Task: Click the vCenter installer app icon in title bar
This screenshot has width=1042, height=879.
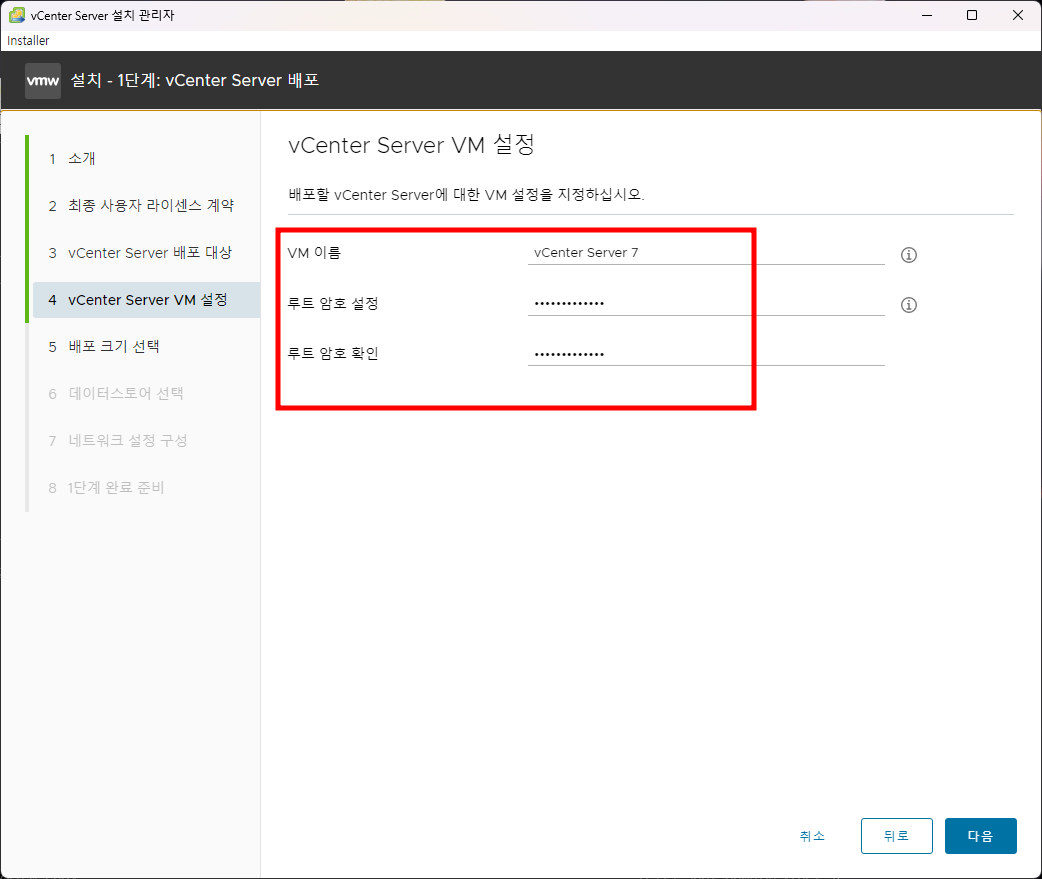Action: [x=17, y=15]
